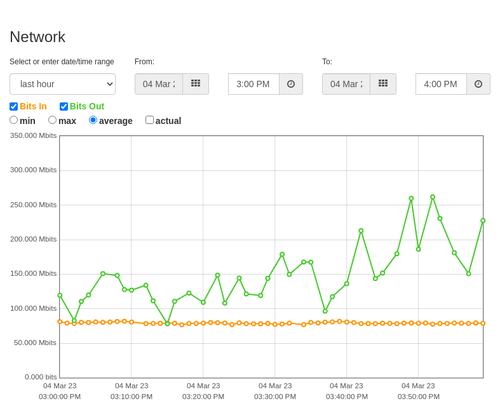Click the '250.000 Mbits' axis label
Image resolution: width=500 pixels, height=403 pixels.
[x=33, y=205]
